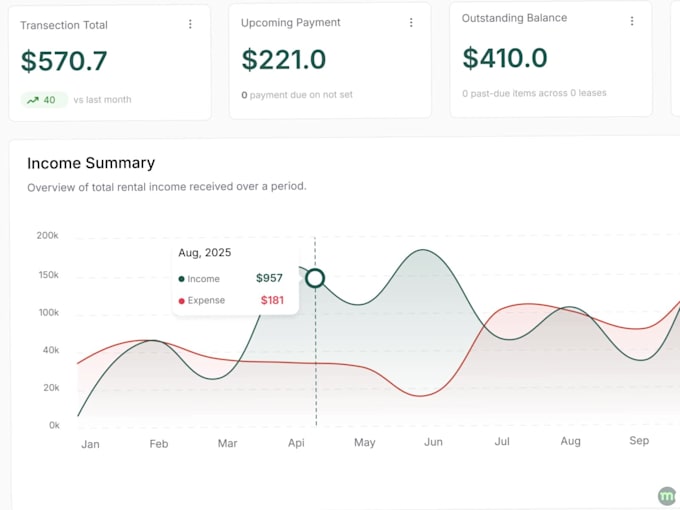Click the red Expense legend dot
680x510 pixels.
point(181,301)
